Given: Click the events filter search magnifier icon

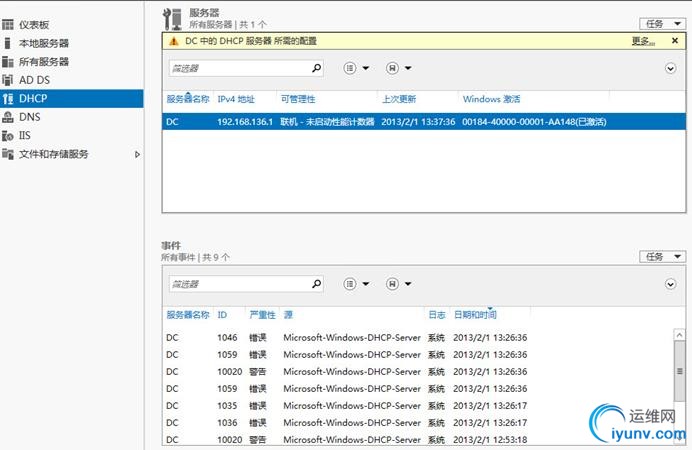Looking at the screenshot, I should pos(316,284).
